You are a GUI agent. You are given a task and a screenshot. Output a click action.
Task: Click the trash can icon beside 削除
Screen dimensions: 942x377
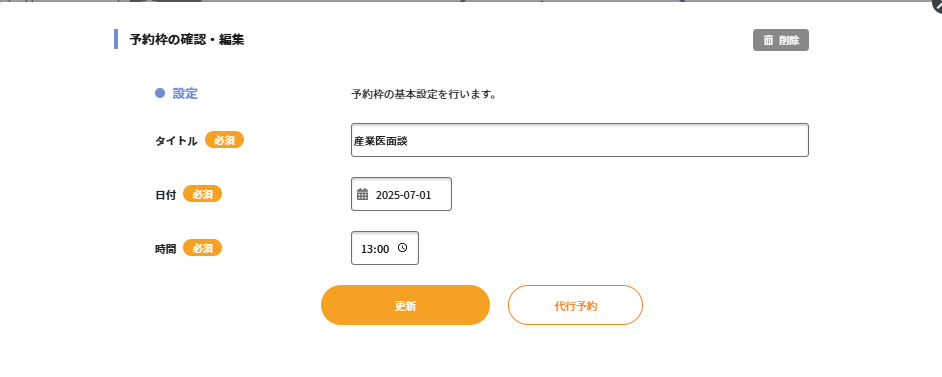coord(768,40)
